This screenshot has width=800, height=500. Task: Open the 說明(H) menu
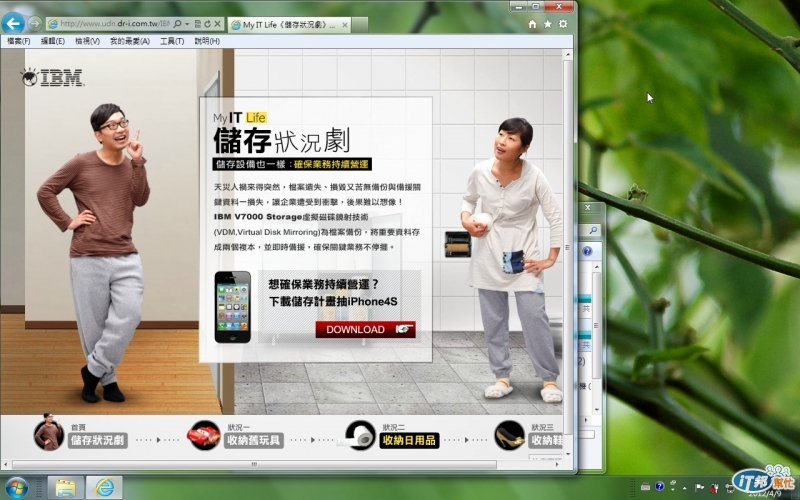click(x=207, y=41)
